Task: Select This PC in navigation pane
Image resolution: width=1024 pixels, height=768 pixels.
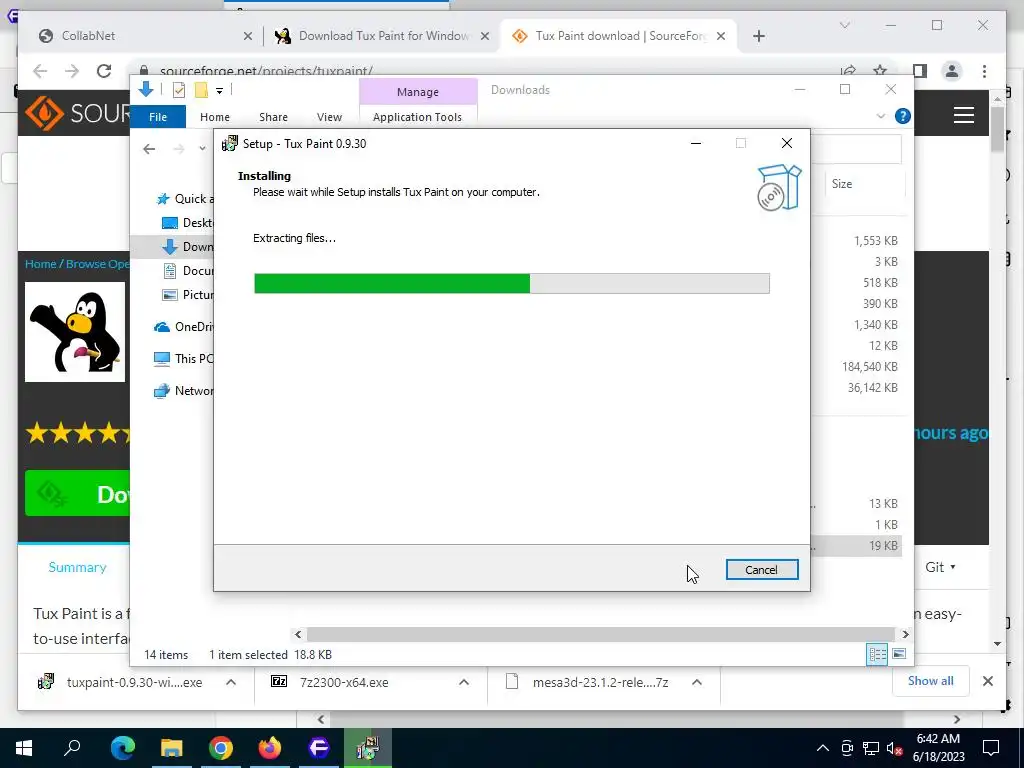Action: (184, 359)
